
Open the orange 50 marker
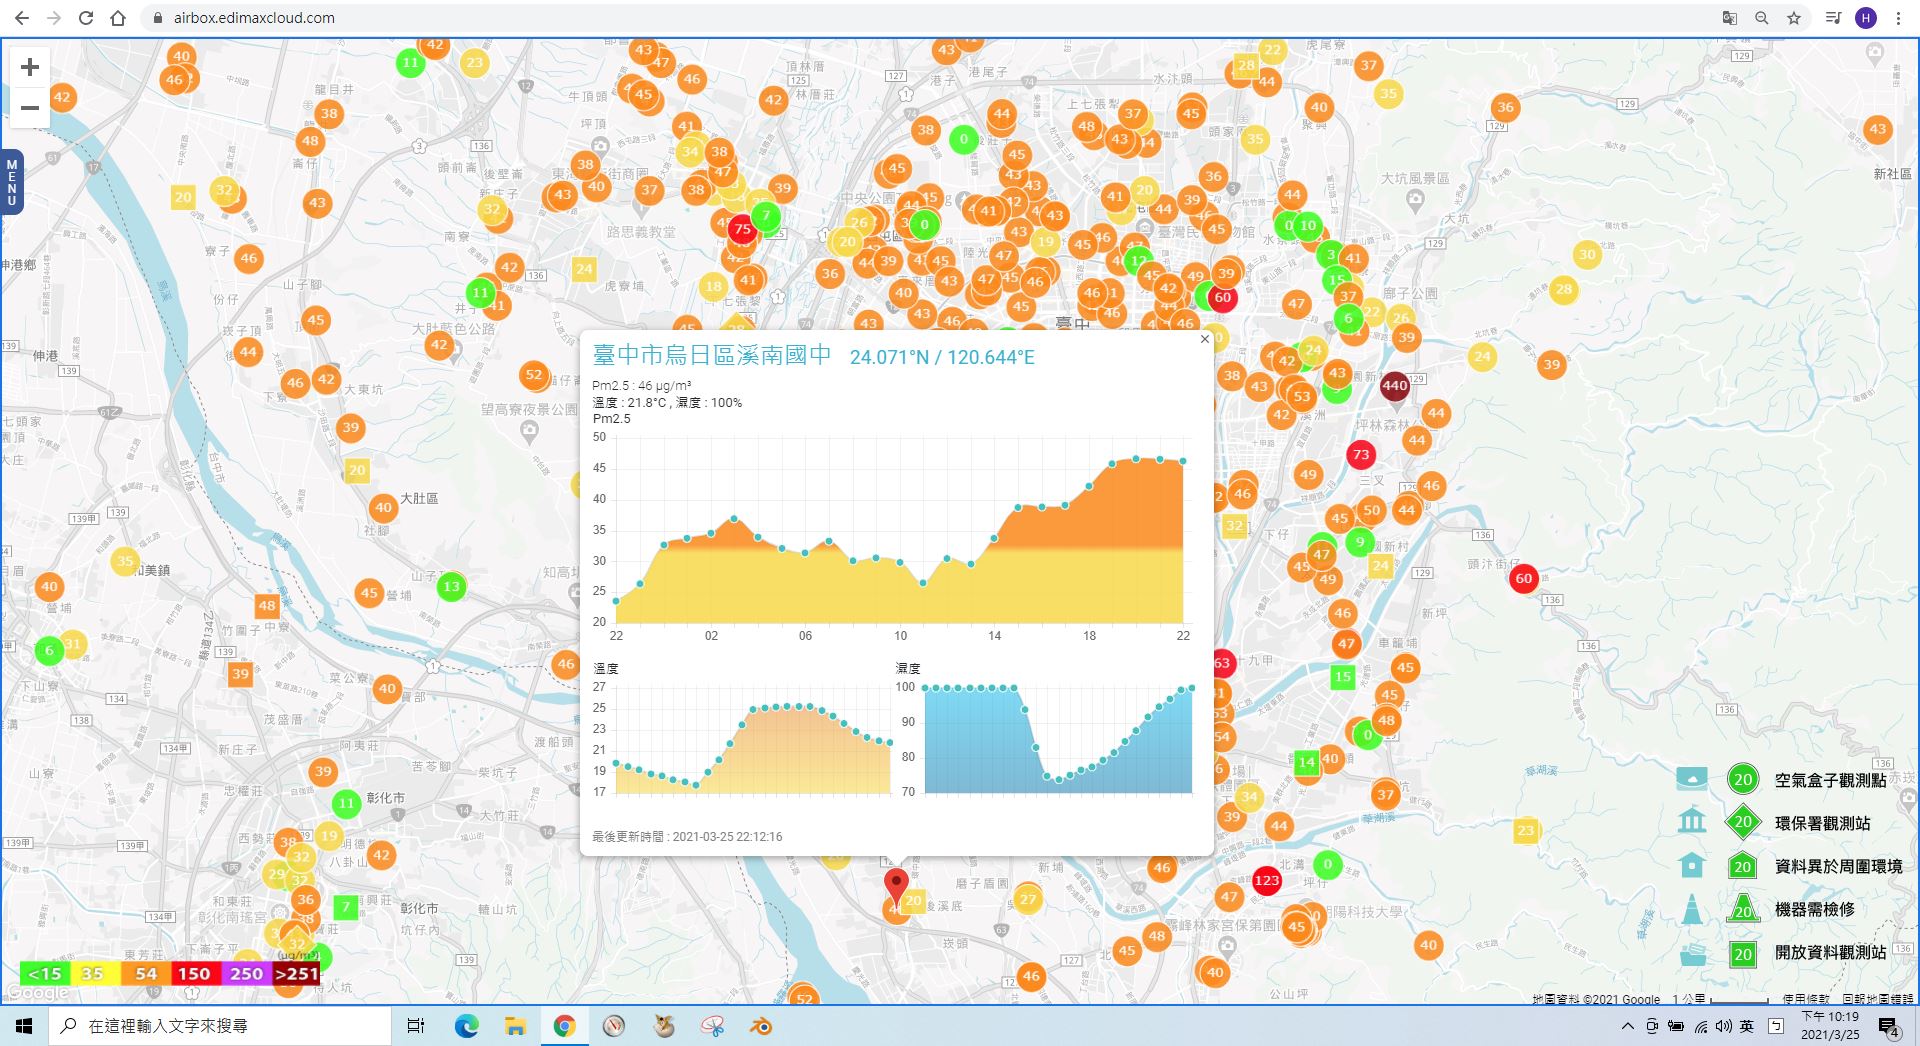[x=1372, y=510]
